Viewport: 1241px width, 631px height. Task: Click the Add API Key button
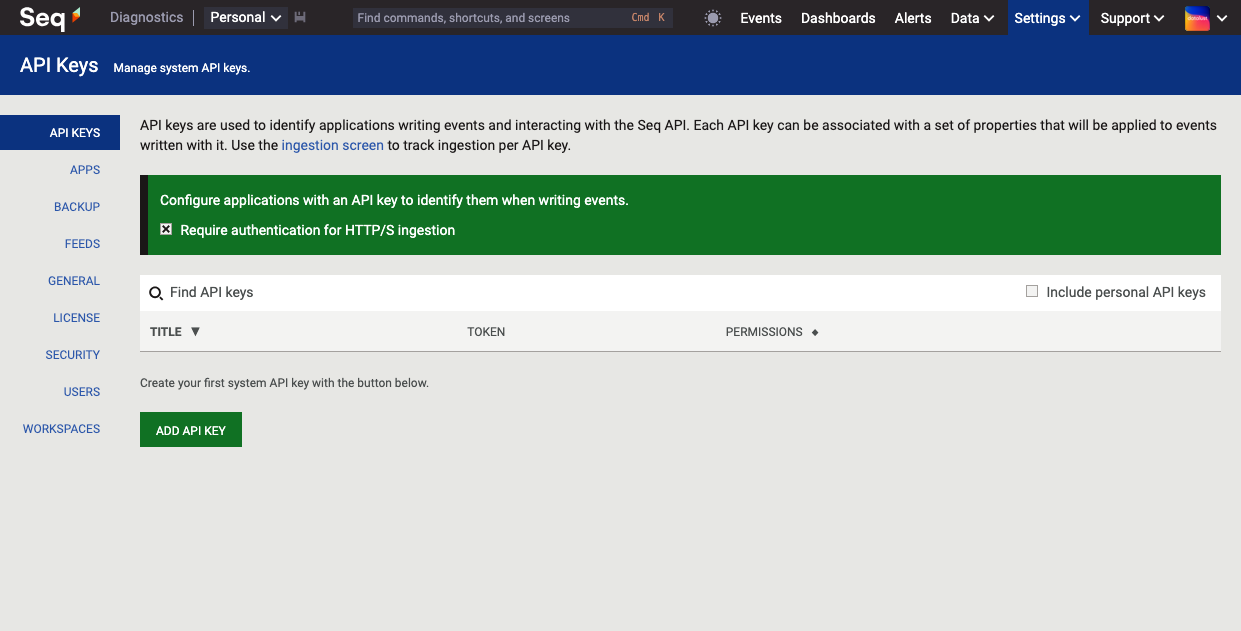pos(191,430)
